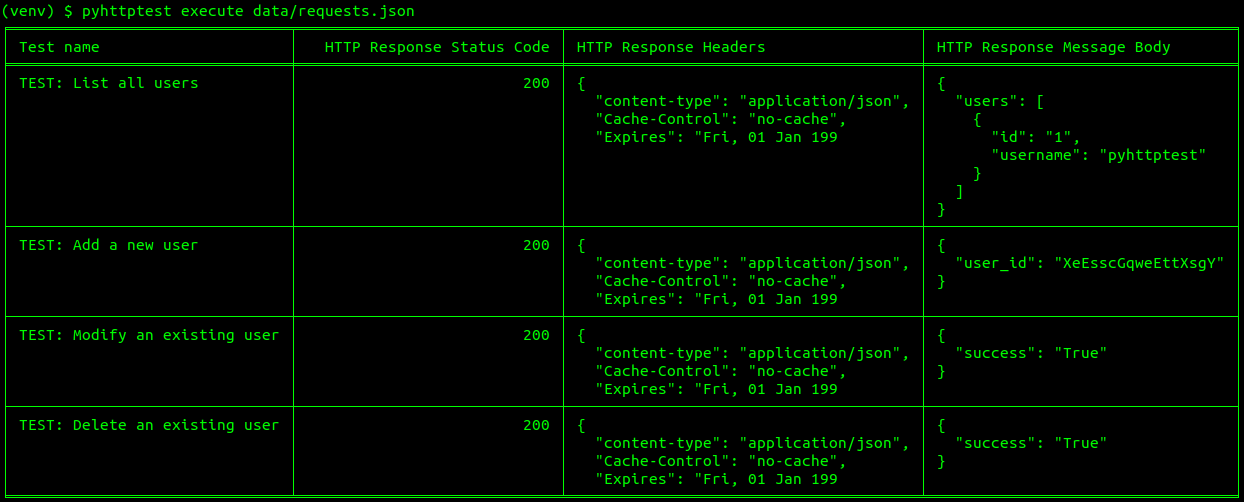The image size is (1244, 502).
Task: Click the 200 status code for Add a new user
Action: pos(536,245)
